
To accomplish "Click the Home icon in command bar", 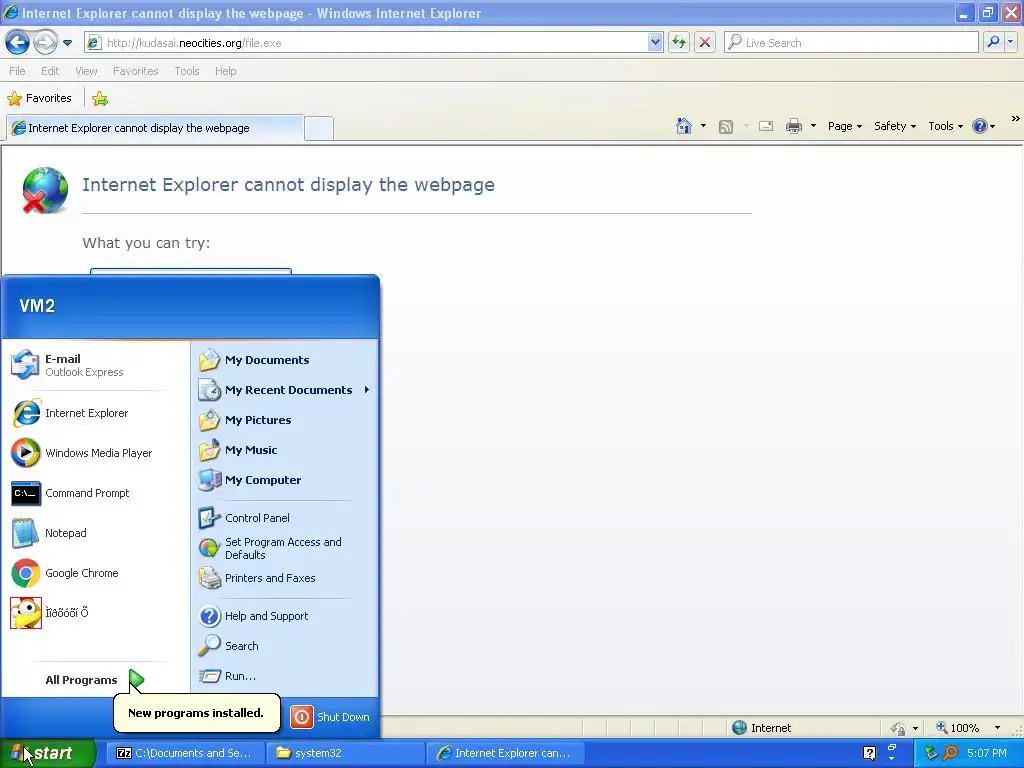I will [x=684, y=126].
